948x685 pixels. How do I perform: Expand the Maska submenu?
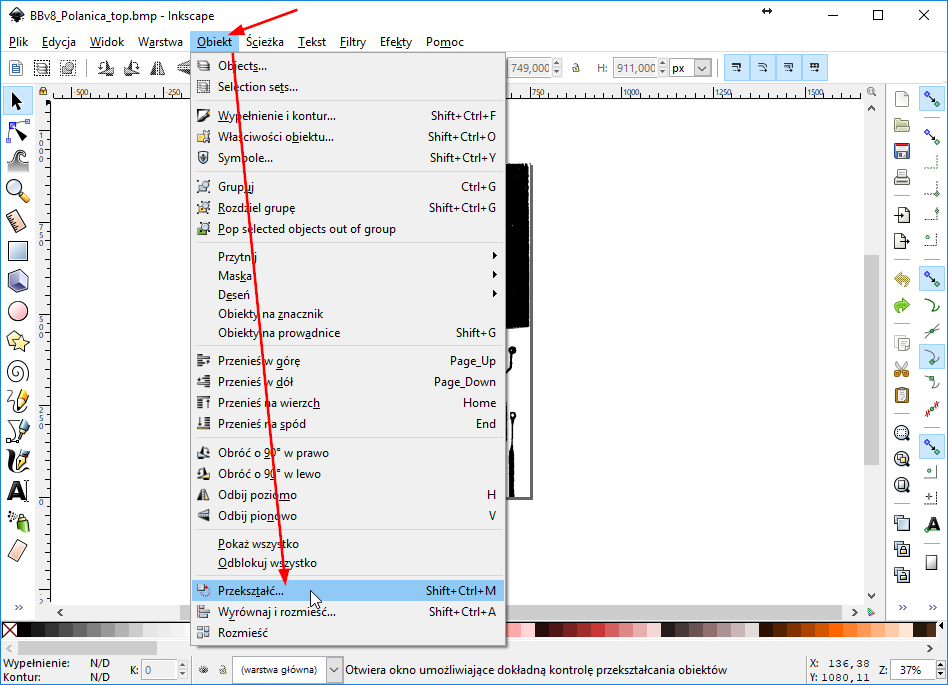tap(348, 276)
